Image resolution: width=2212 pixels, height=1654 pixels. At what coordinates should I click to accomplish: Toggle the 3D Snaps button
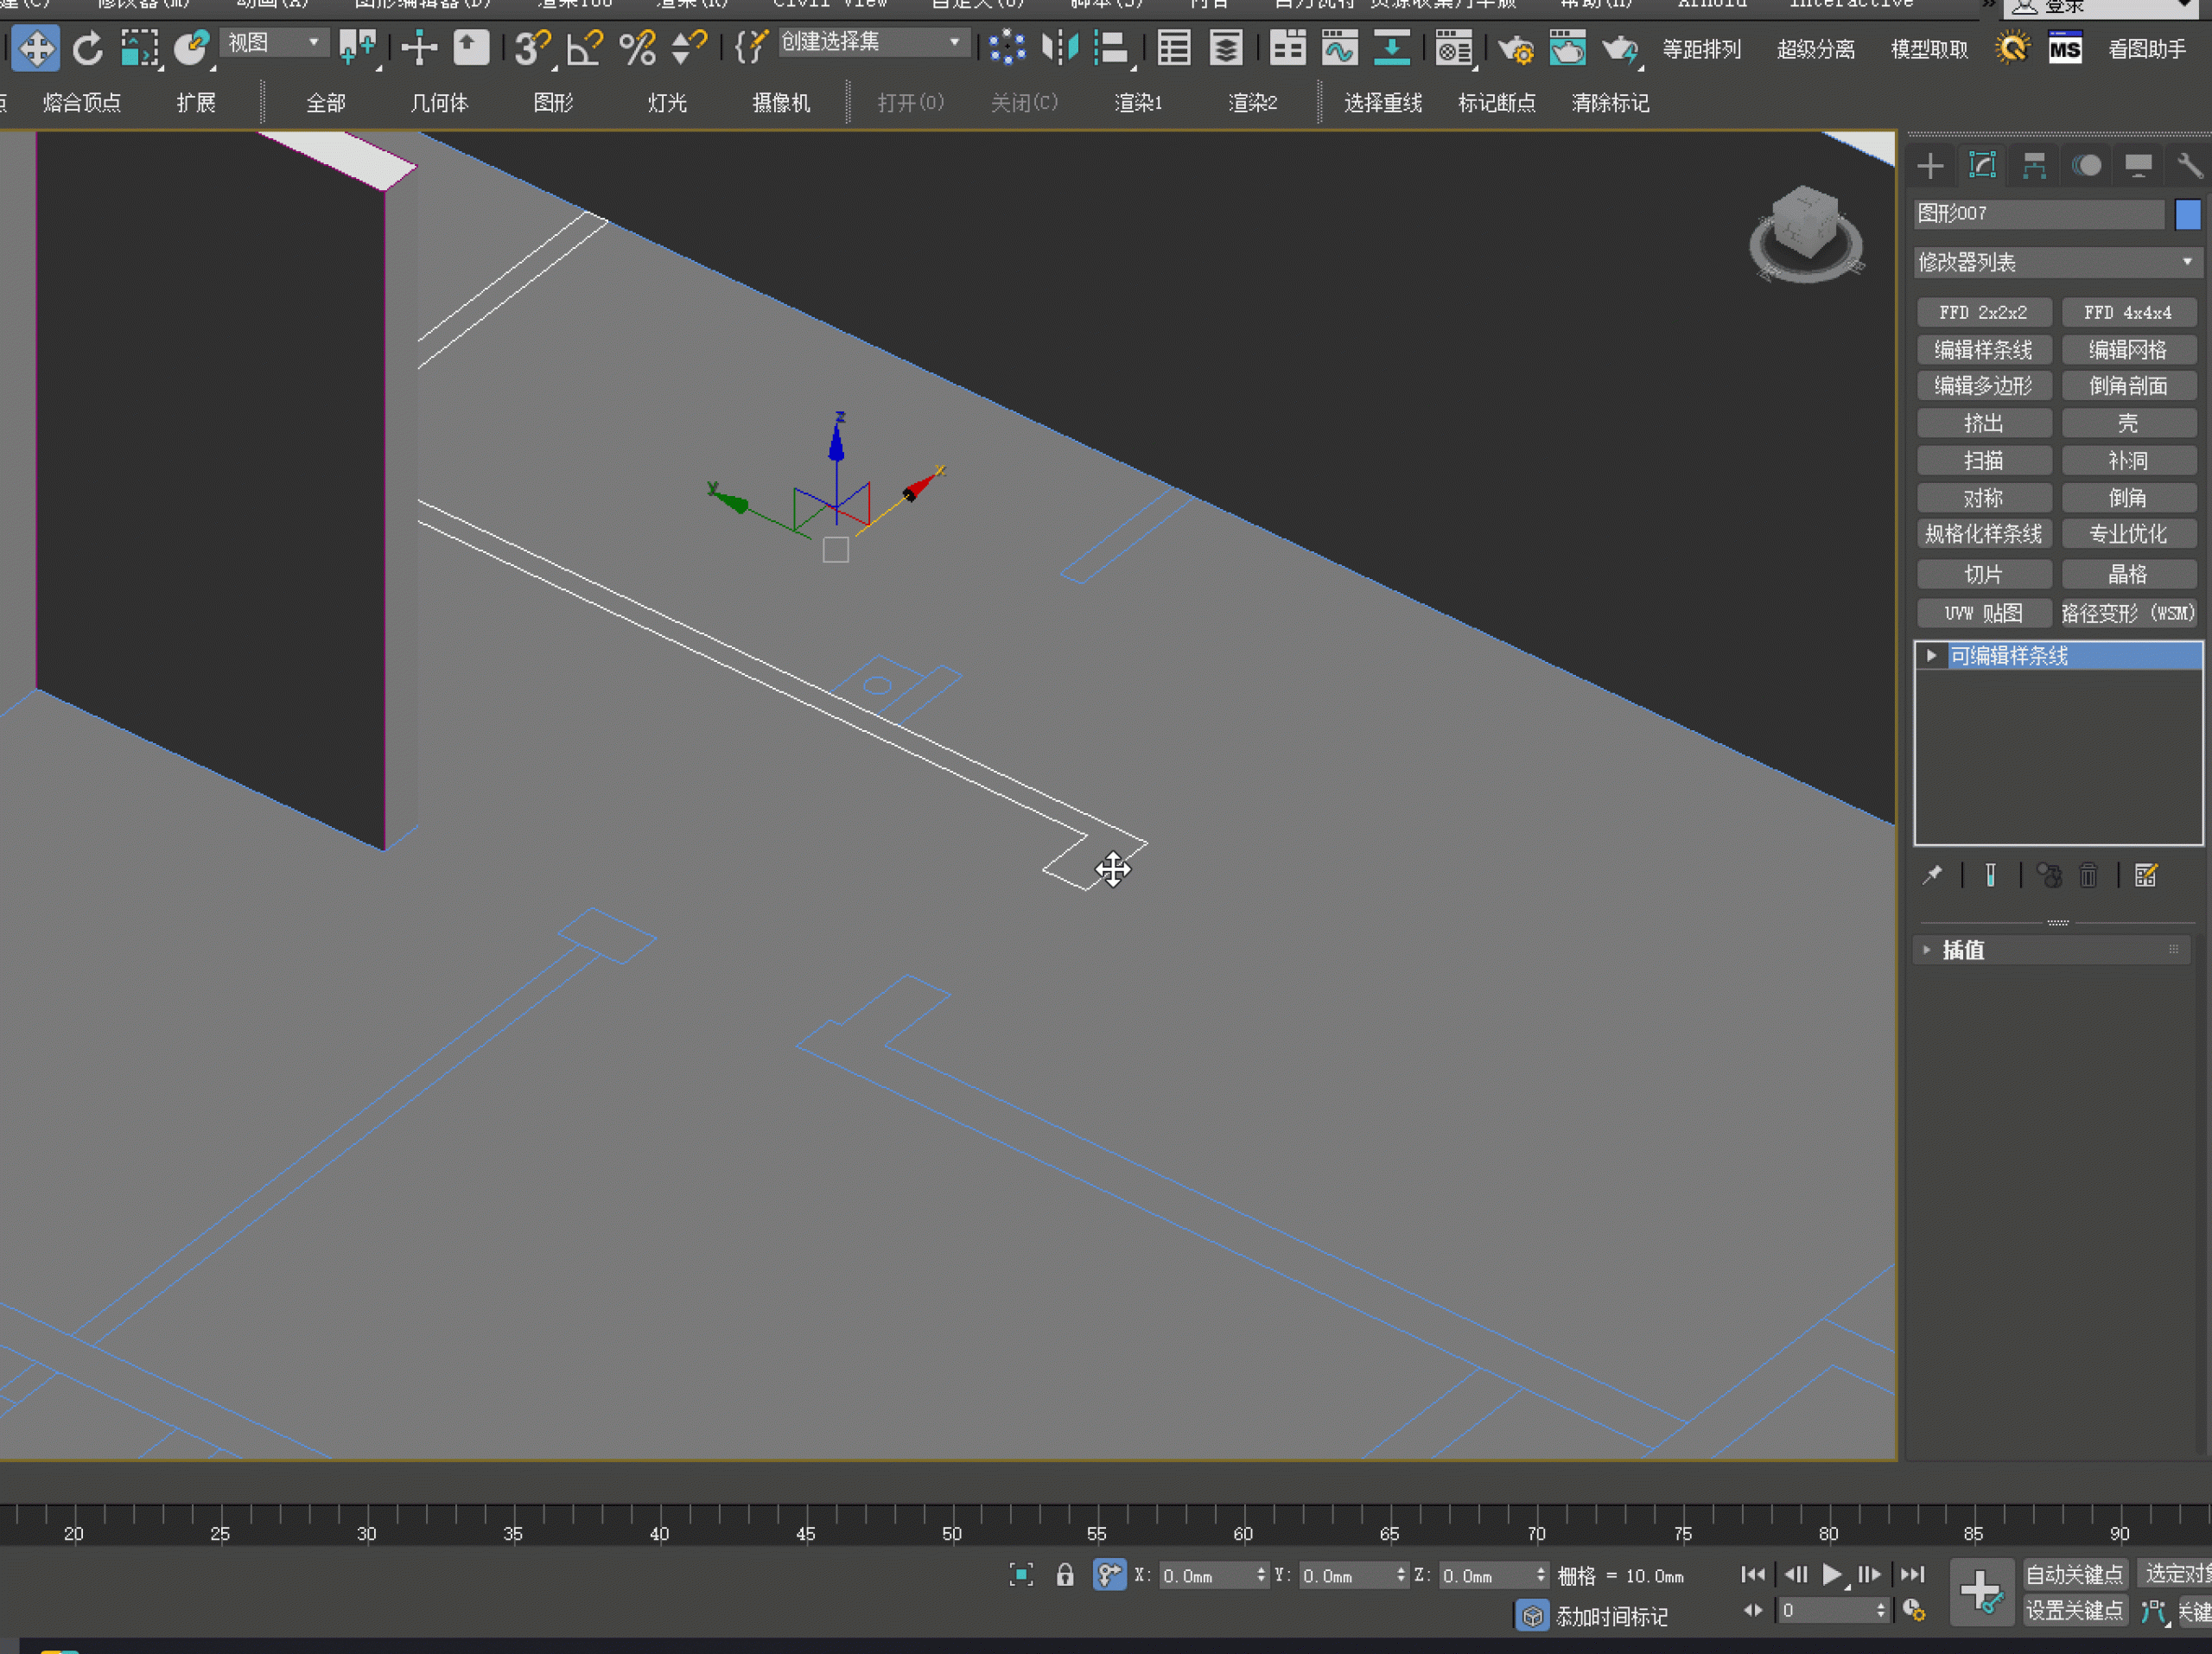(x=531, y=48)
